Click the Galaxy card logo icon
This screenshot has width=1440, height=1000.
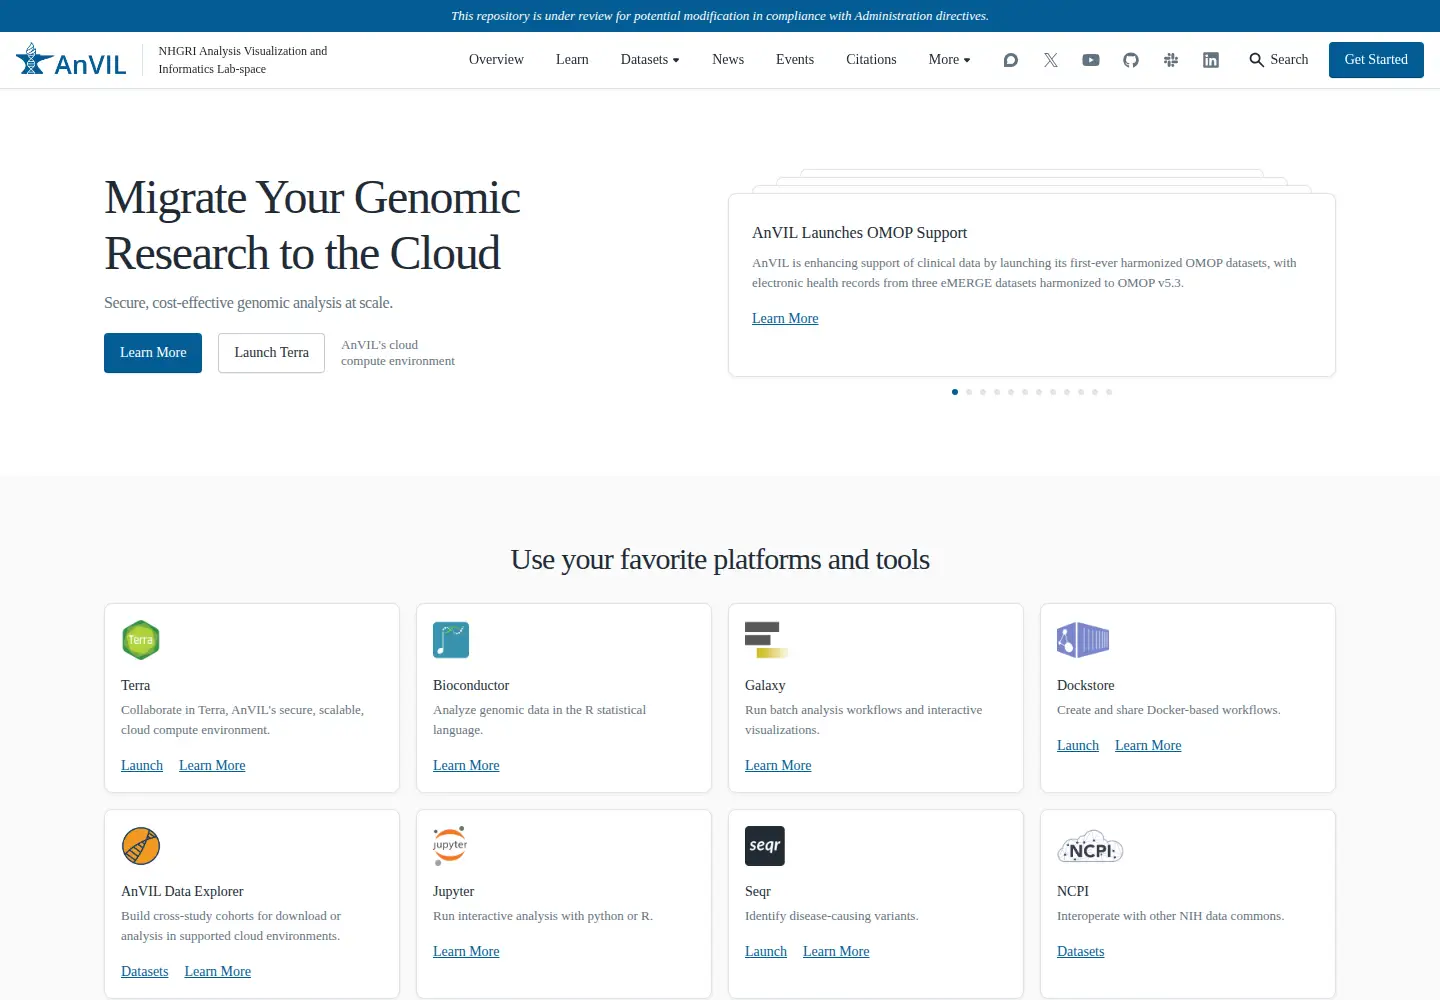point(766,640)
